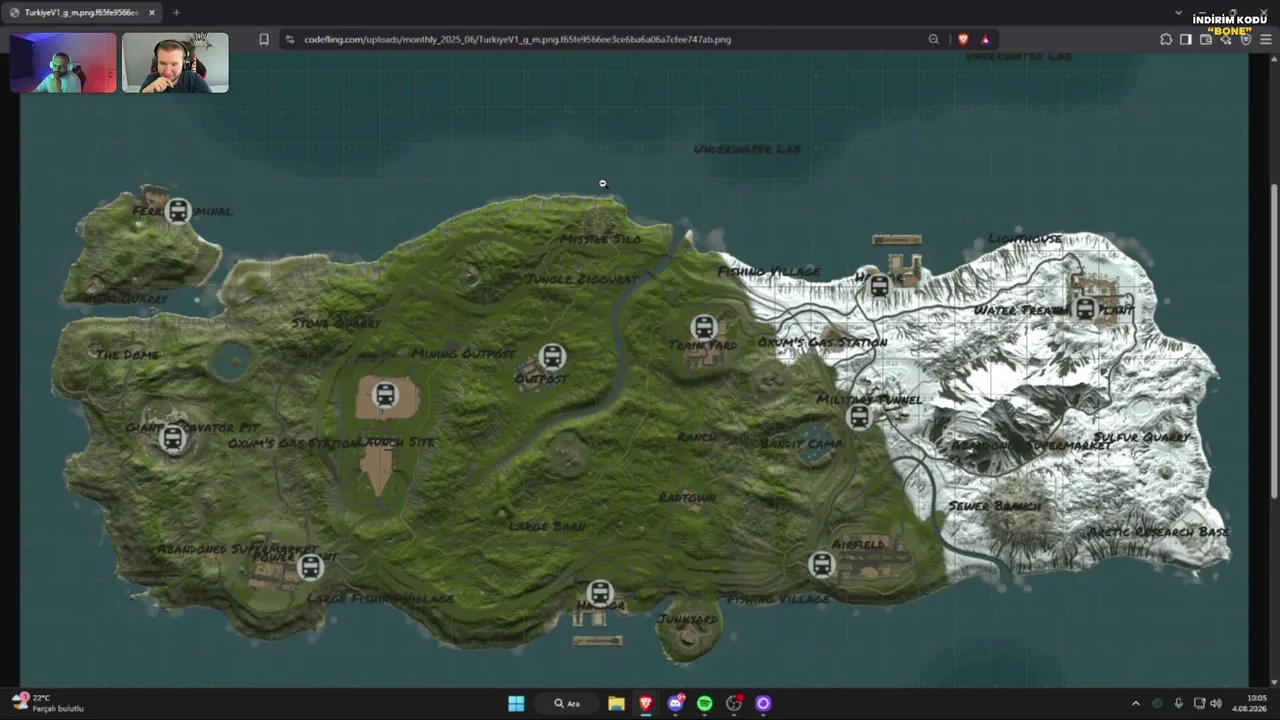The height and width of the screenshot is (720, 1280).
Task: Click the Brave browser taskbar icon
Action: (646, 703)
